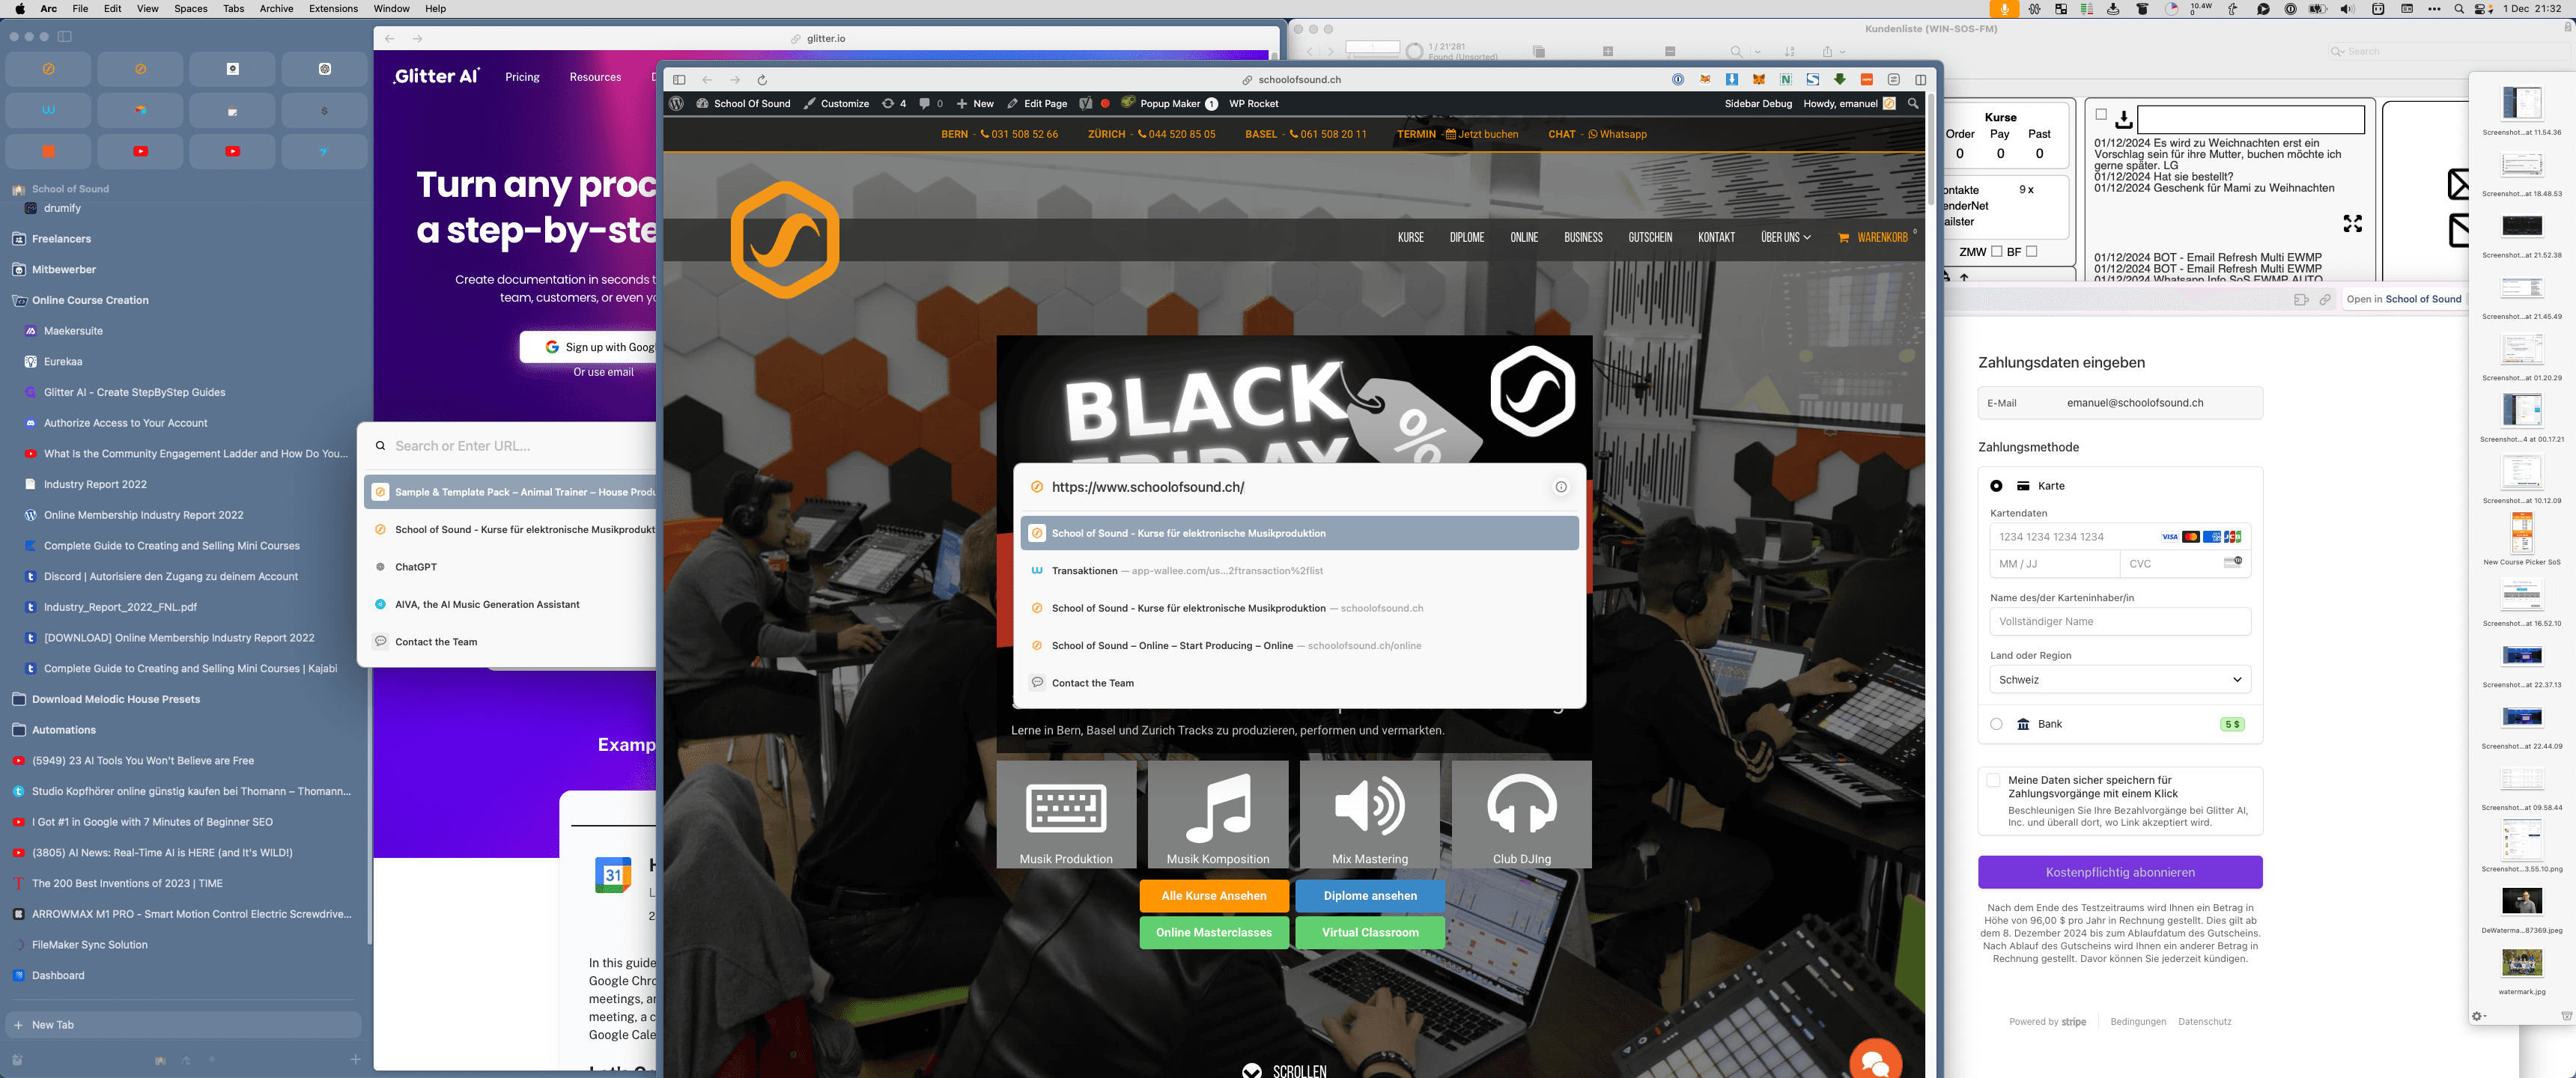The image size is (2576, 1078).
Task: Click the Club DJing headphones tile
Action: tap(1522, 814)
